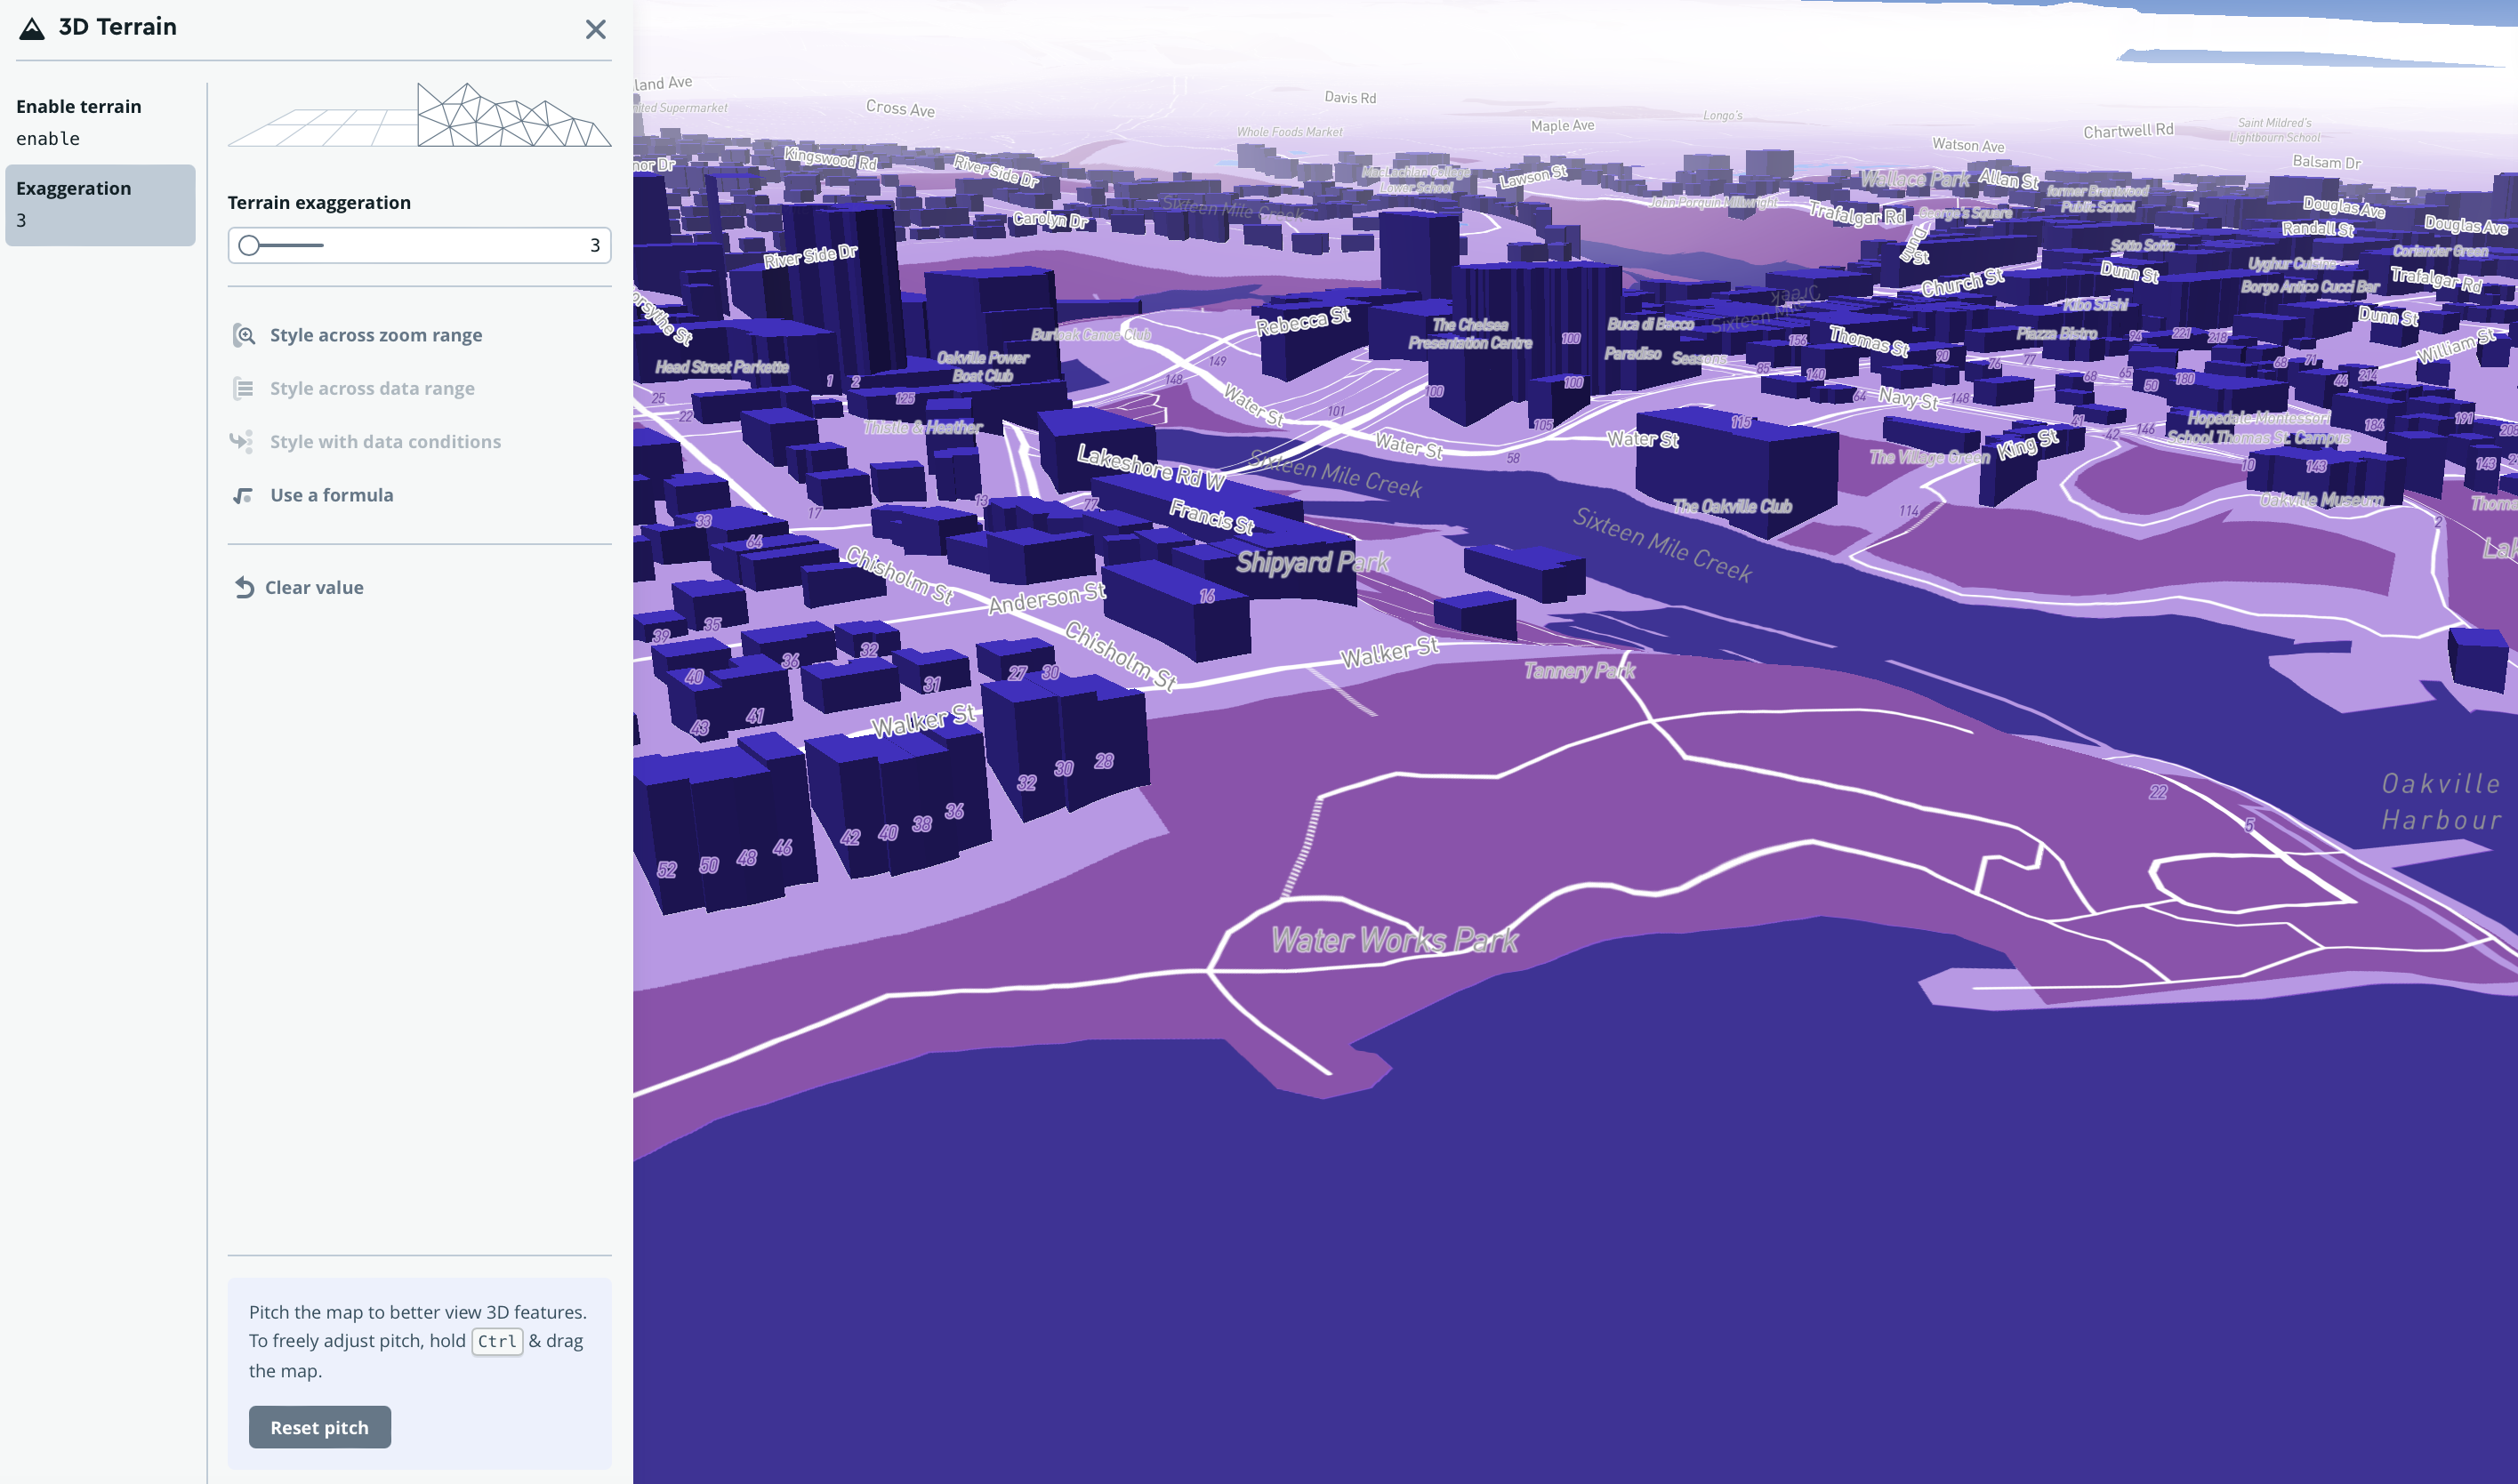Click the formula function icon

(243, 495)
